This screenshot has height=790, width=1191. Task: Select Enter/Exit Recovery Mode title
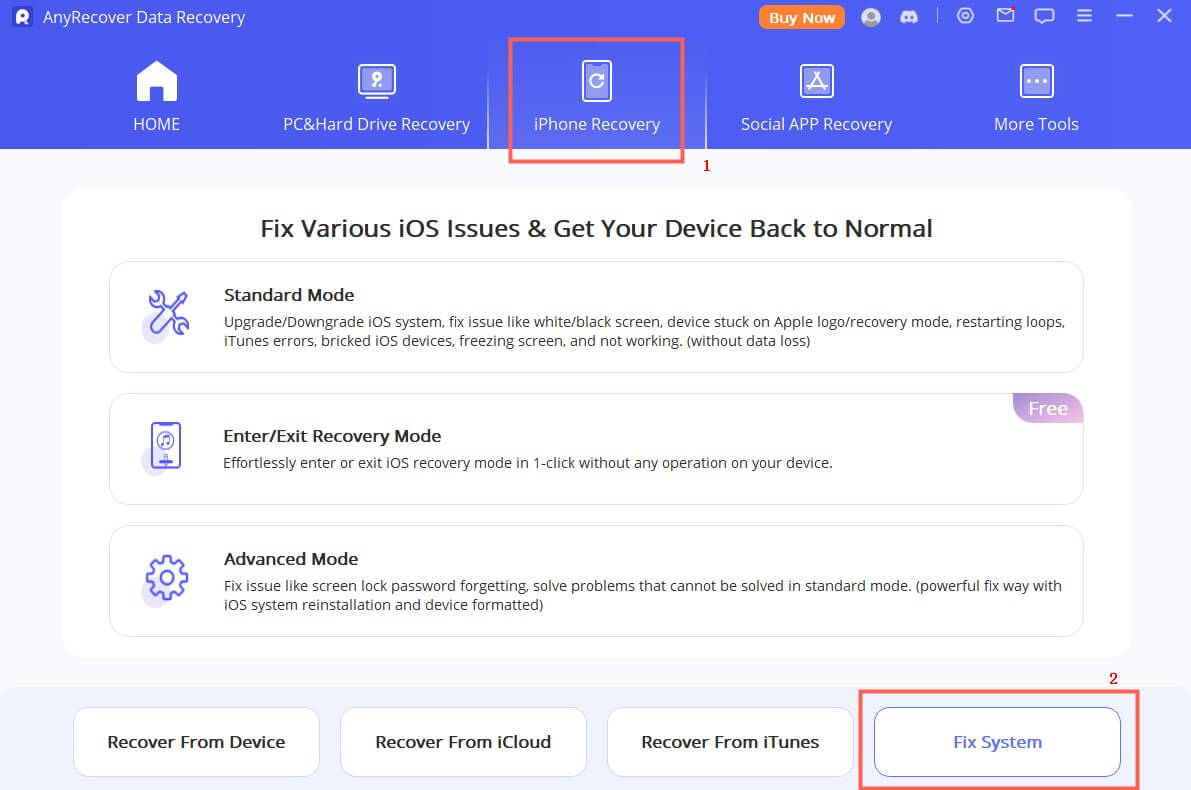[332, 436]
